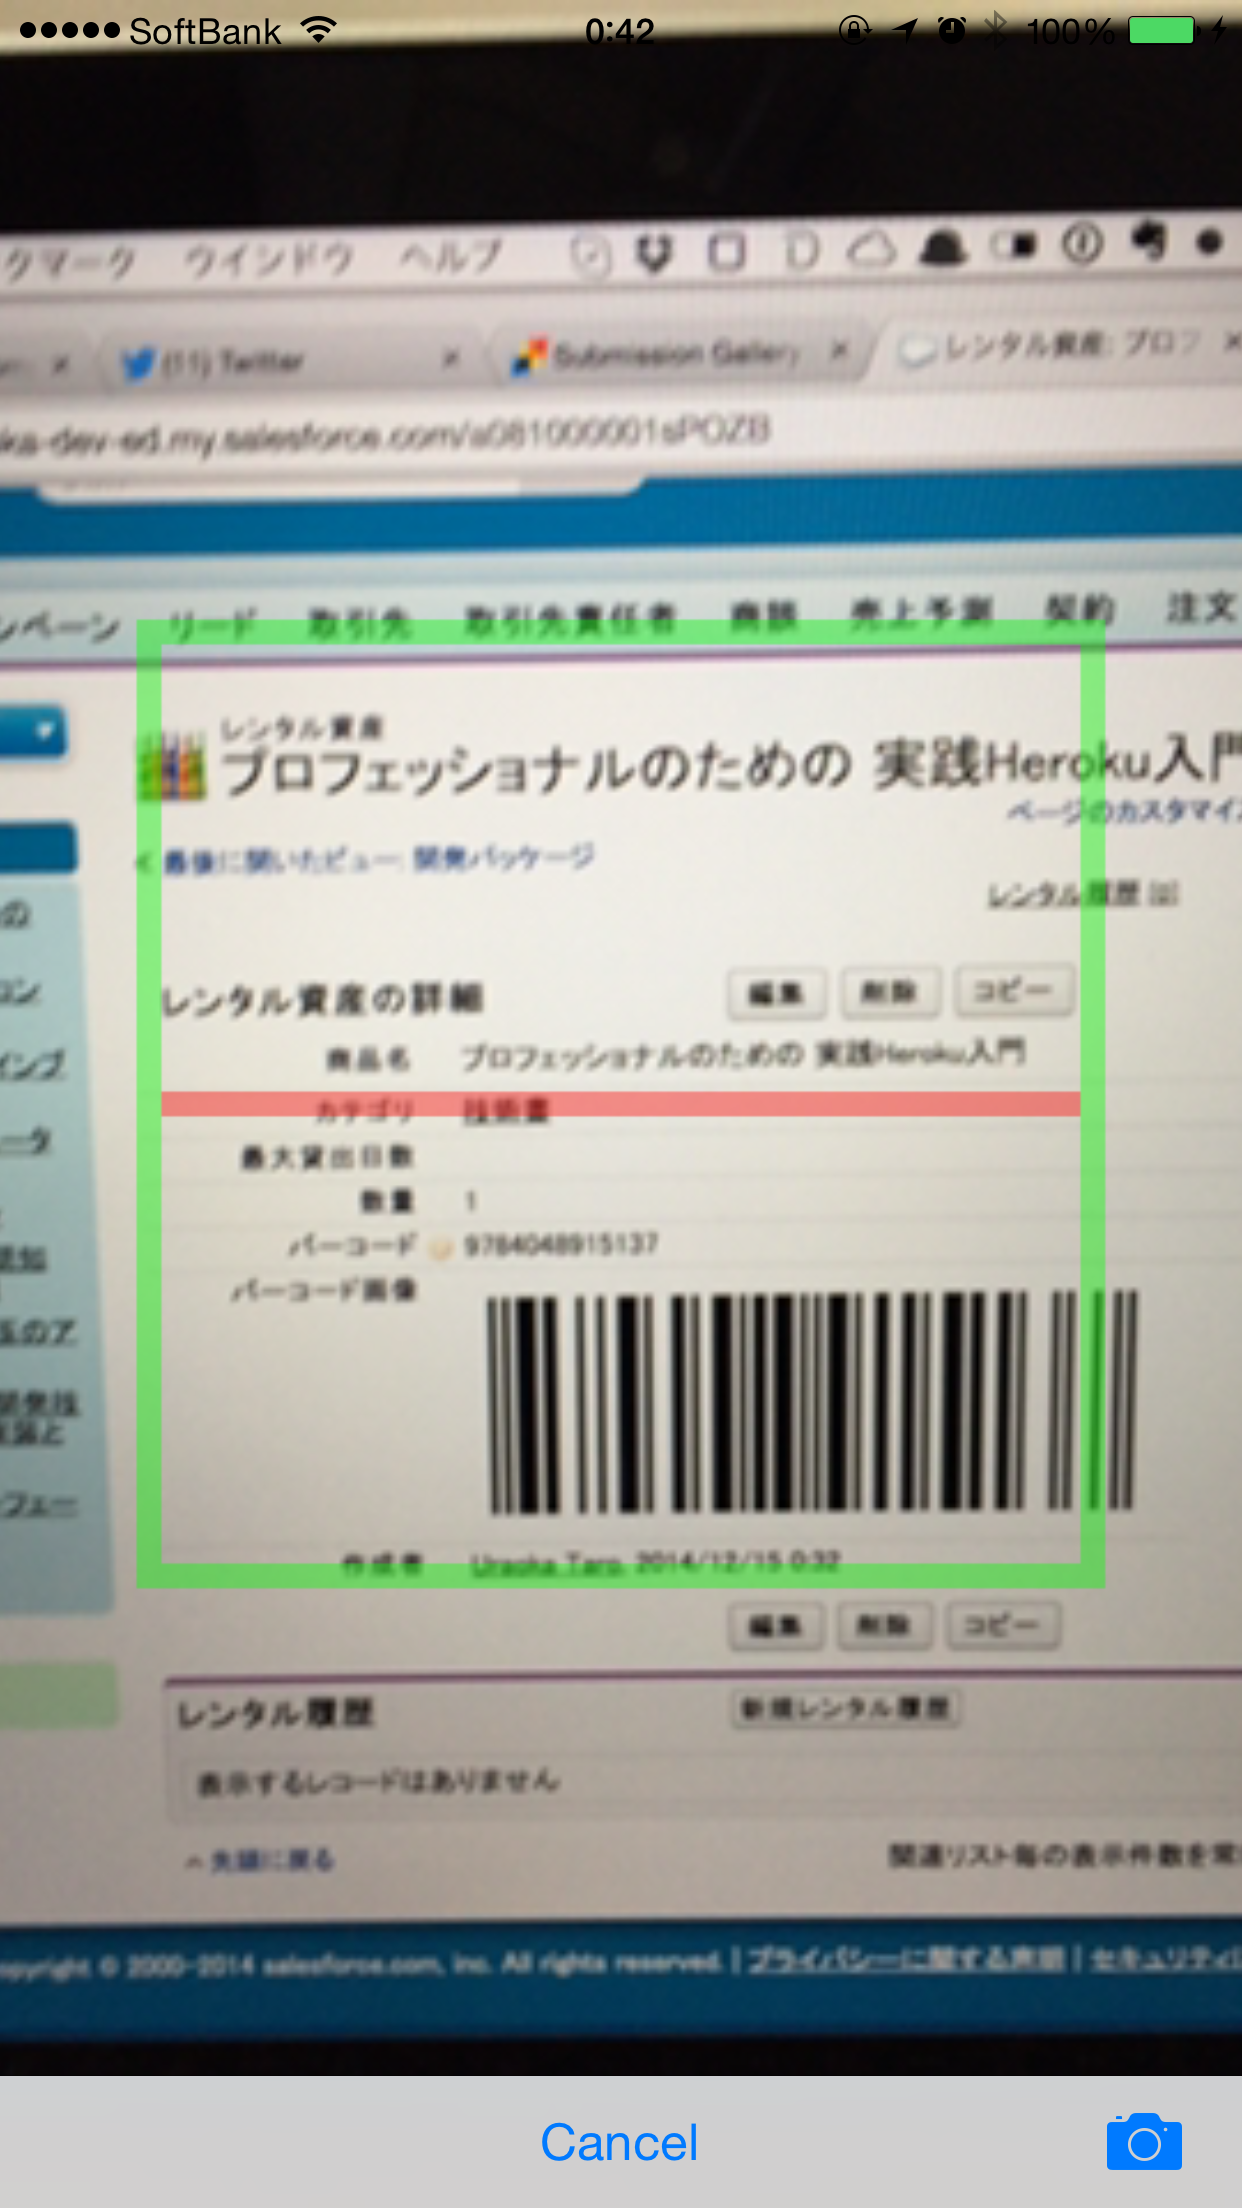Jump to the レンタル履歴 [0] link
Viewport: 1242px width, 2208px height.
point(1083,894)
